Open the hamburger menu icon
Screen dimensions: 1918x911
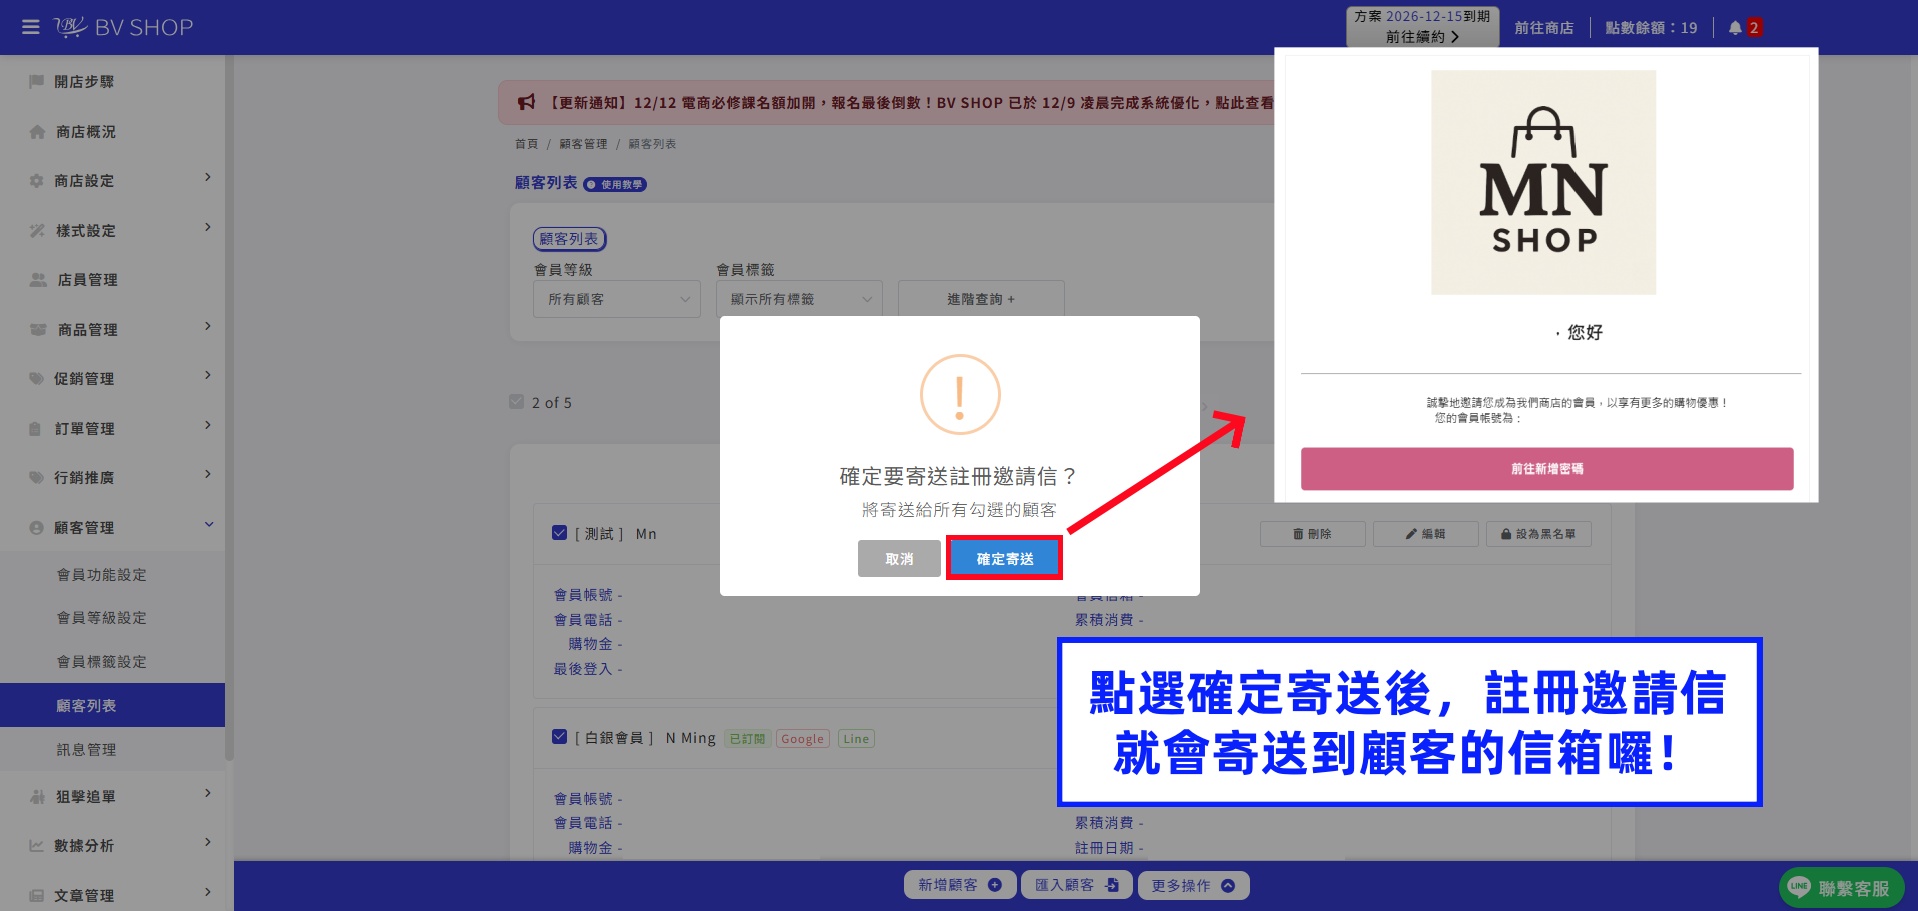tap(31, 27)
